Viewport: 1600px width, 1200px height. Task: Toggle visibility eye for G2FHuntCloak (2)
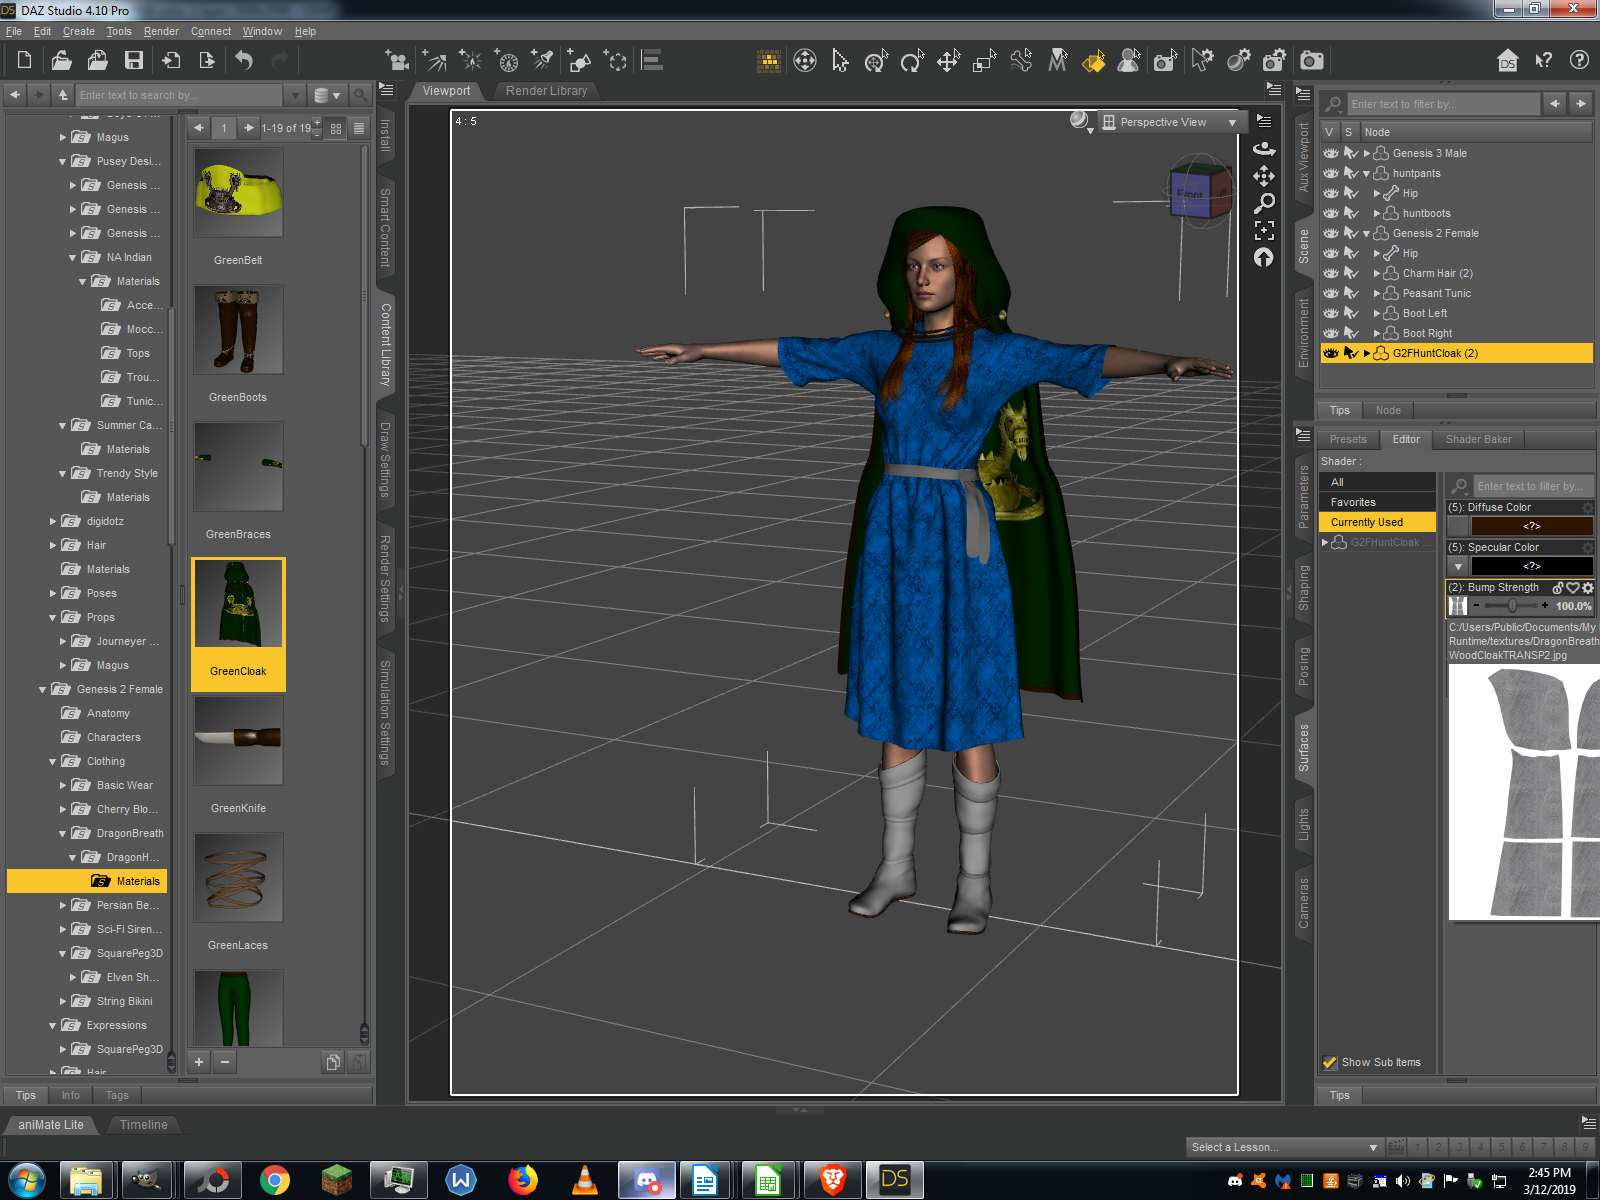(1331, 353)
